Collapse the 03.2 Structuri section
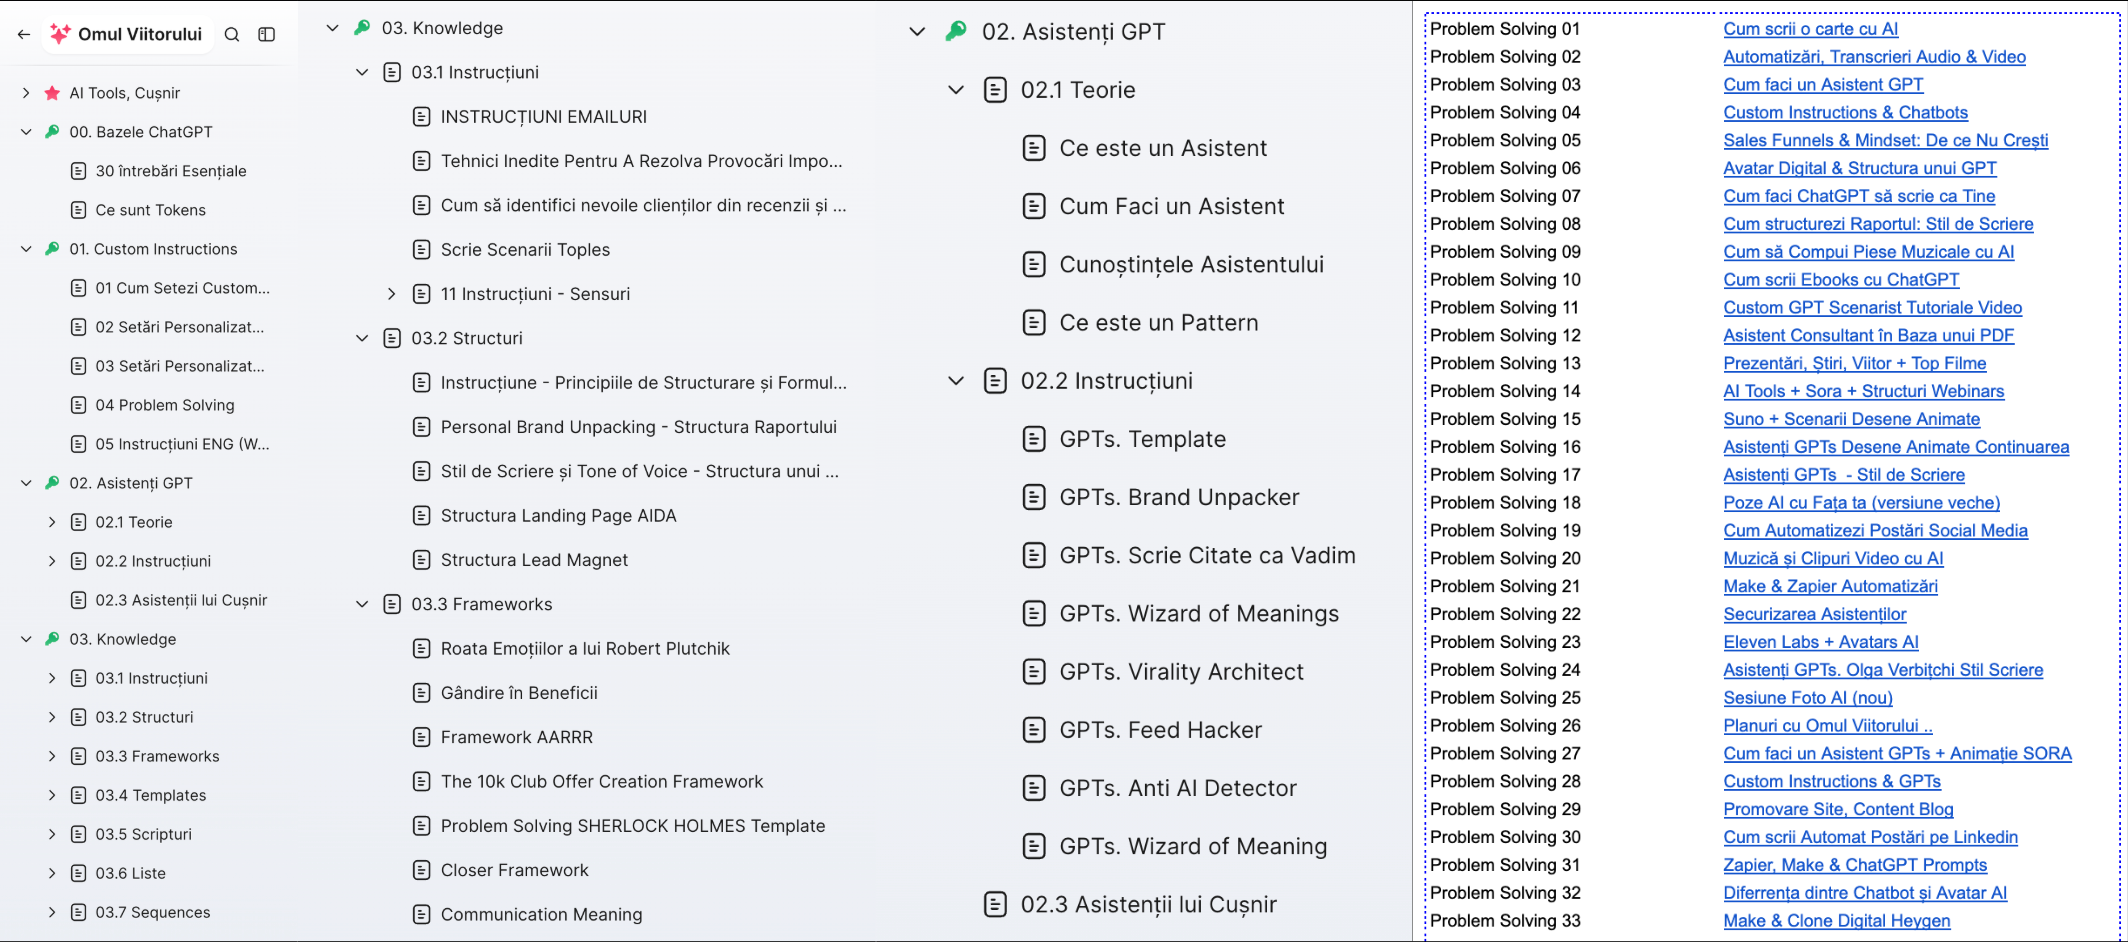The width and height of the screenshot is (2128, 942). [x=362, y=338]
